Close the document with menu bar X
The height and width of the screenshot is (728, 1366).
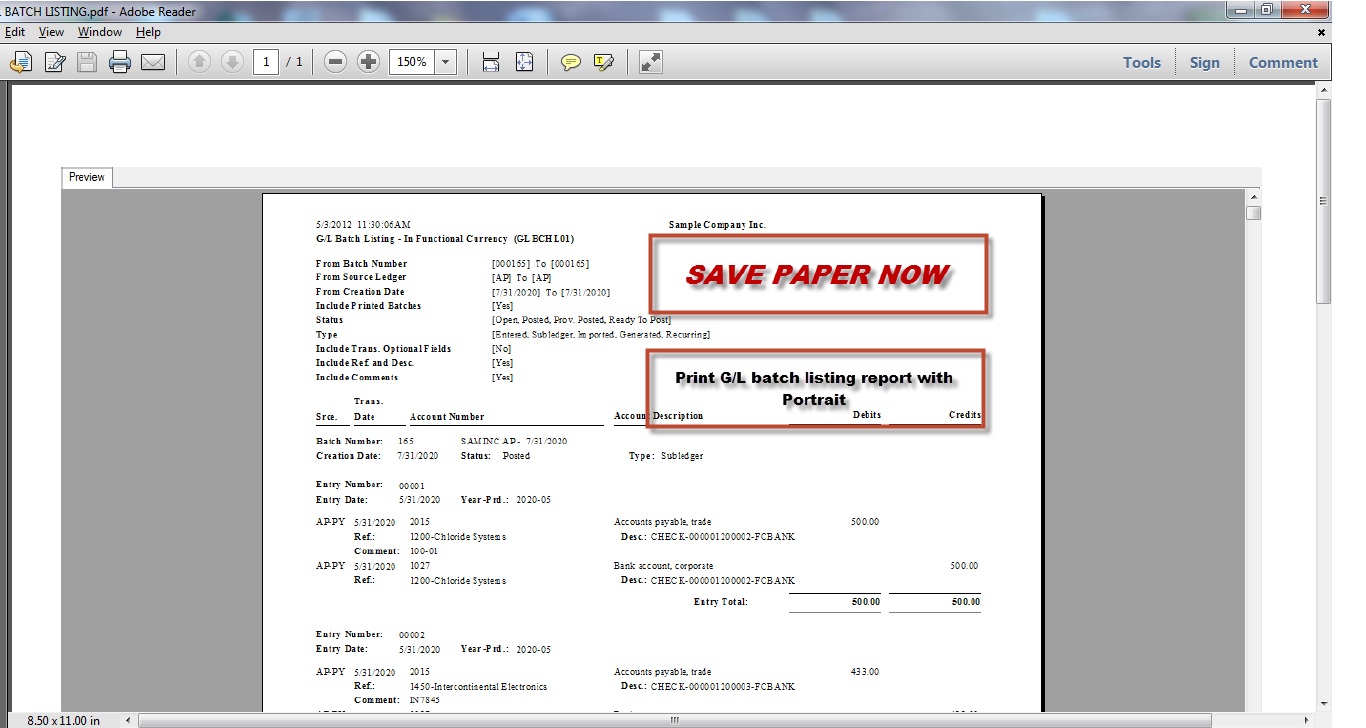pos(1321,32)
